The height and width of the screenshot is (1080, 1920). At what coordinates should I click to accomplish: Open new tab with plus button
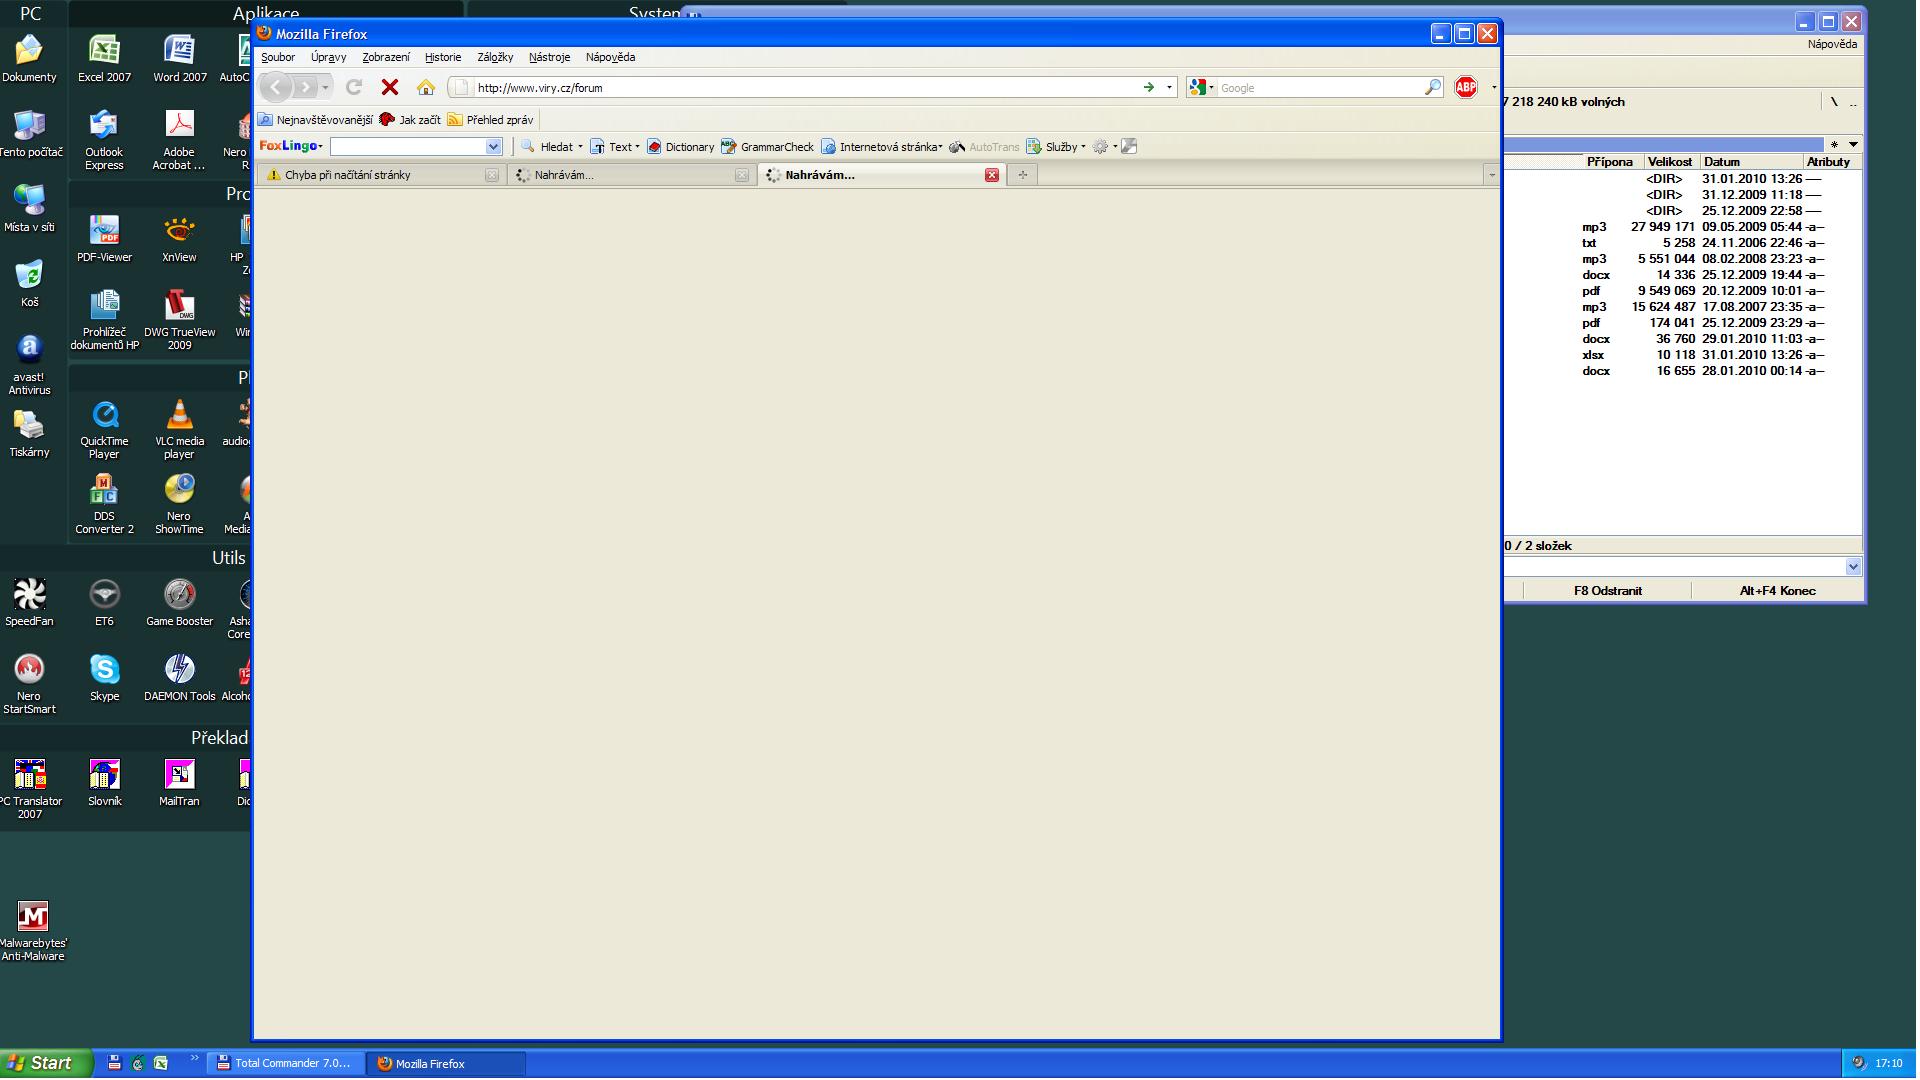(1022, 175)
